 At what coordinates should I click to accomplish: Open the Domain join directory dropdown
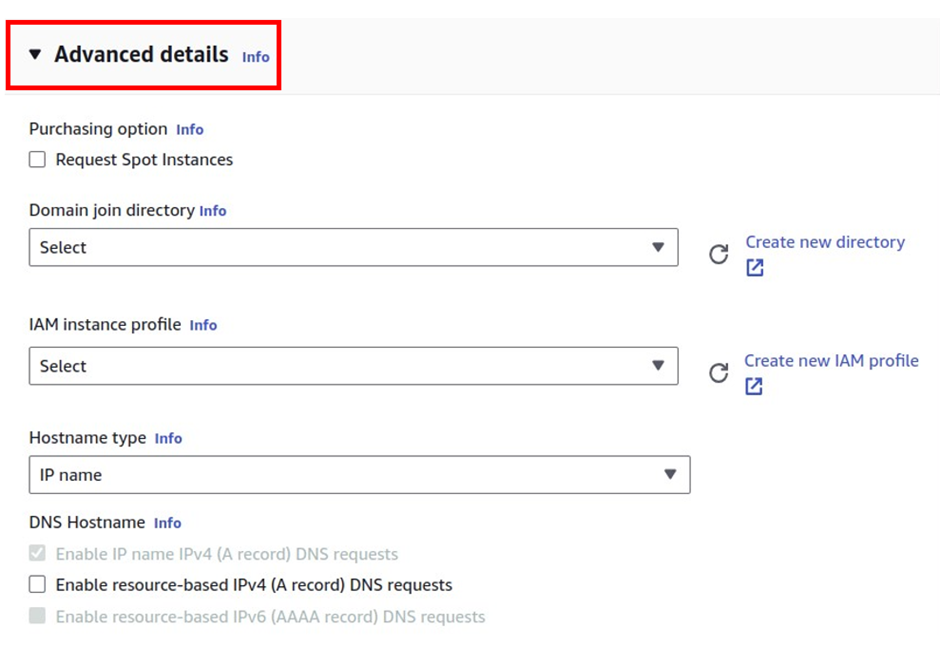[x=354, y=247]
